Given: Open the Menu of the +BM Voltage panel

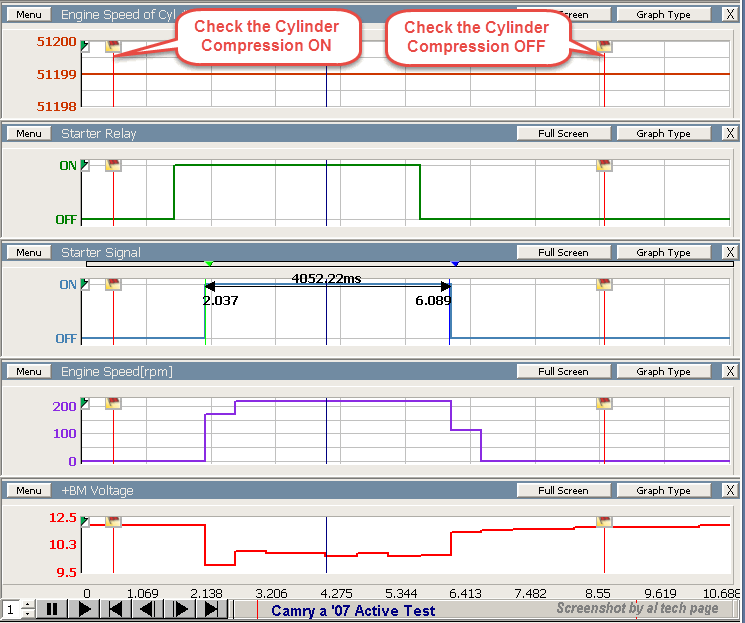Looking at the screenshot, I should point(29,491).
